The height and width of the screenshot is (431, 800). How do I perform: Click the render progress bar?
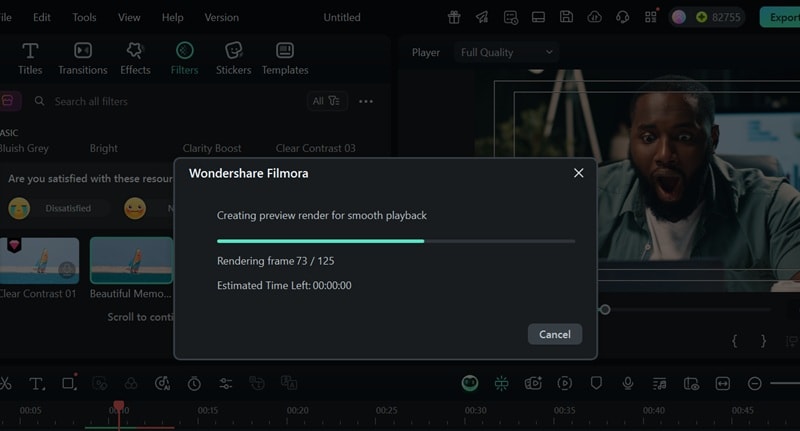pos(396,241)
